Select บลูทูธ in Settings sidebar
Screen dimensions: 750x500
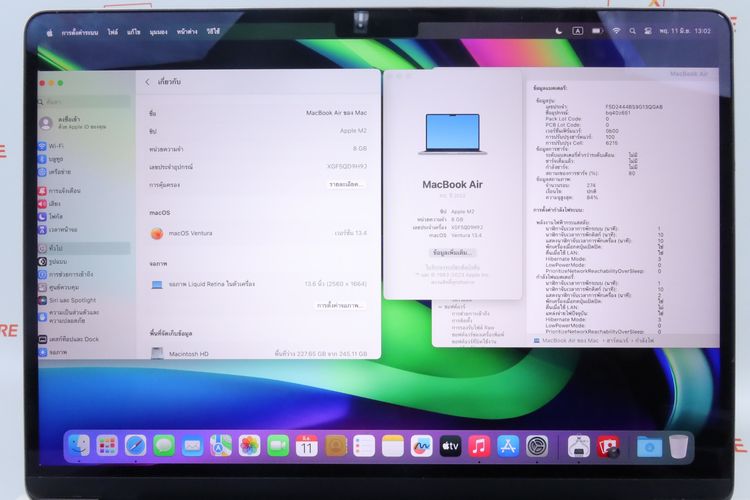(51, 159)
